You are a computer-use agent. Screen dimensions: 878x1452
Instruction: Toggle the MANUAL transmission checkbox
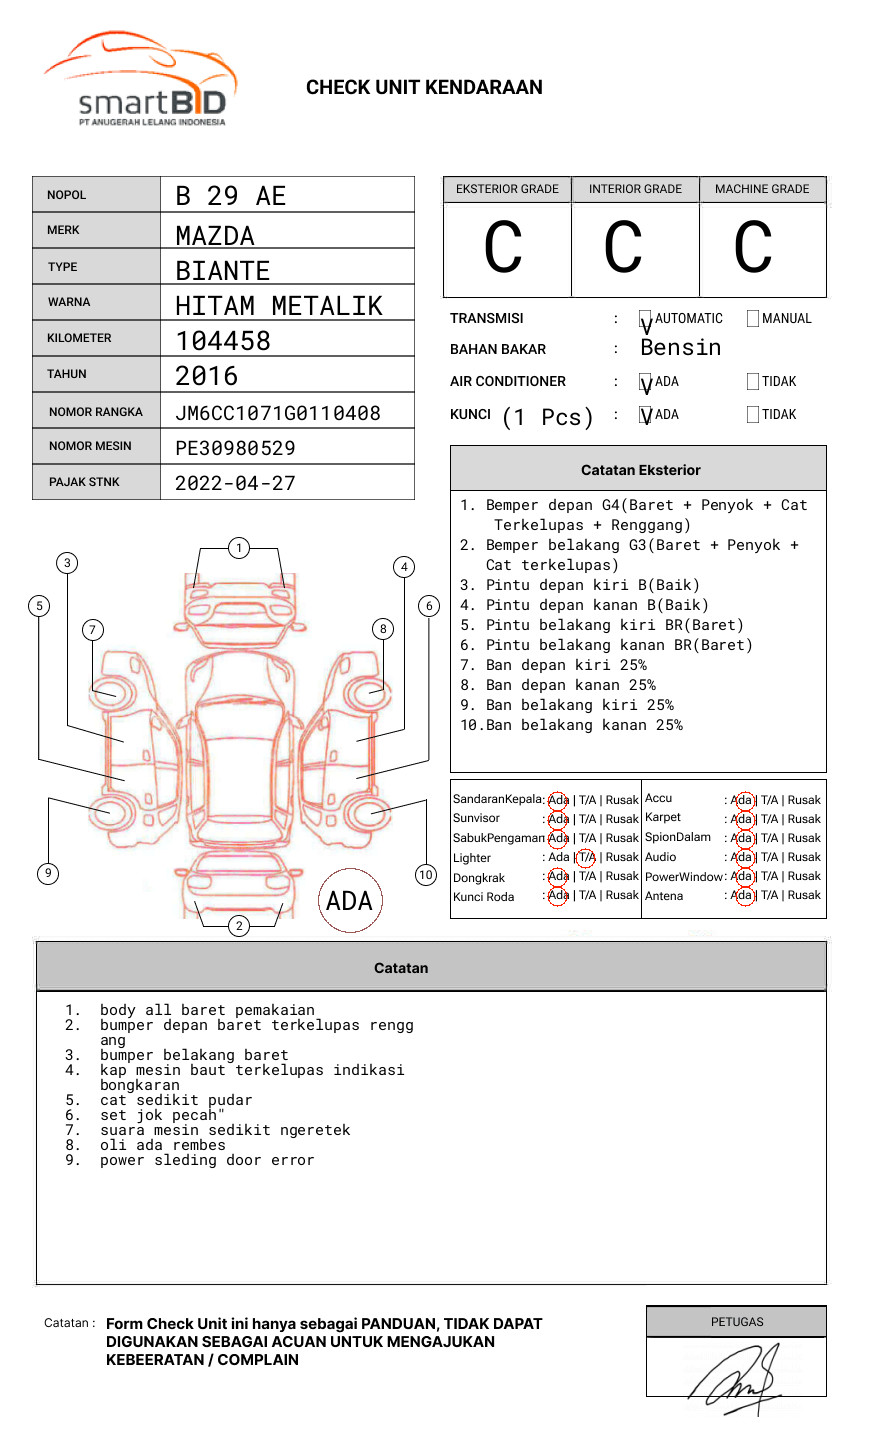click(753, 318)
